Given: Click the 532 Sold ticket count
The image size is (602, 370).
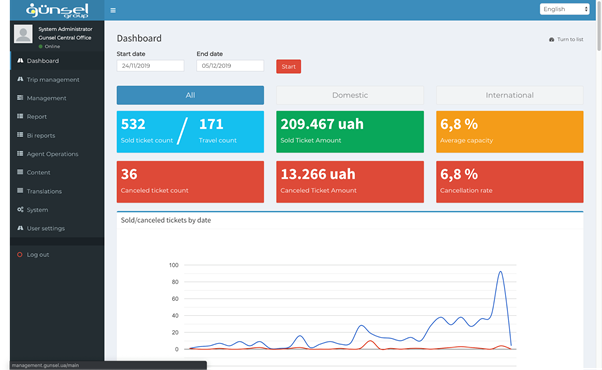Looking at the screenshot, I should (x=147, y=130).
